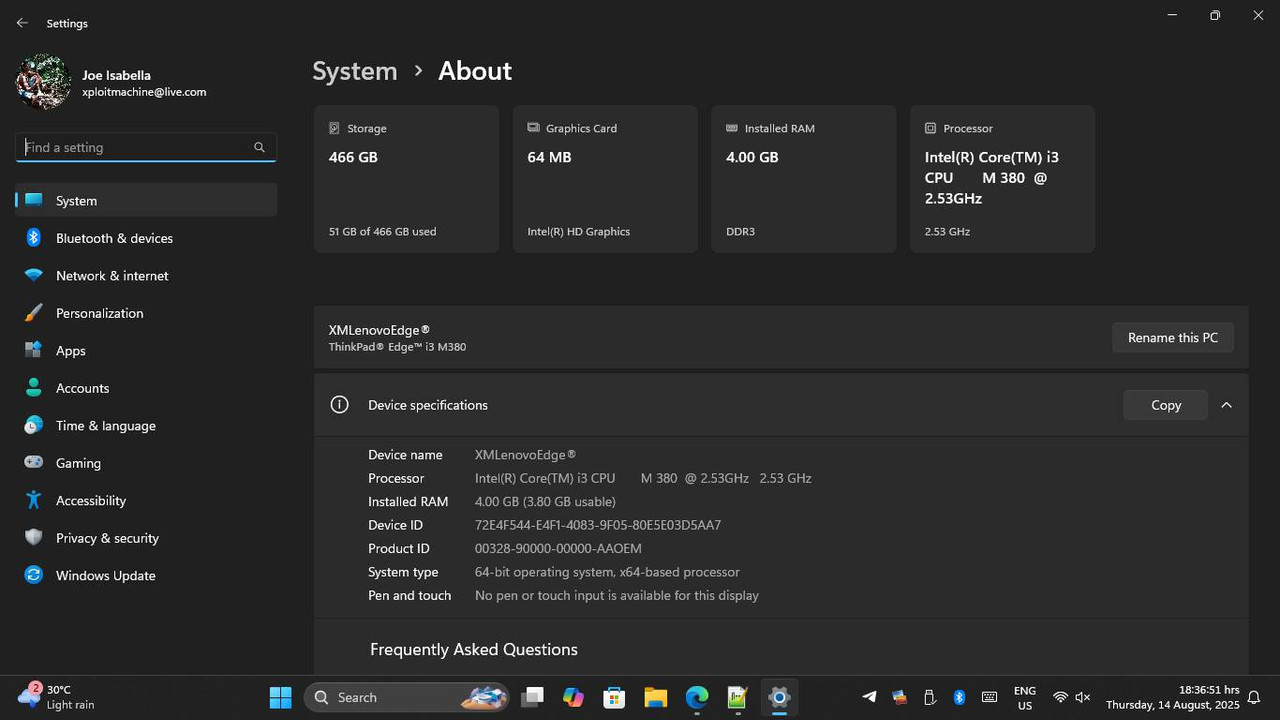Click the Device name value XMLenovoEdge® in specifications
1280x720 pixels.
coord(525,455)
